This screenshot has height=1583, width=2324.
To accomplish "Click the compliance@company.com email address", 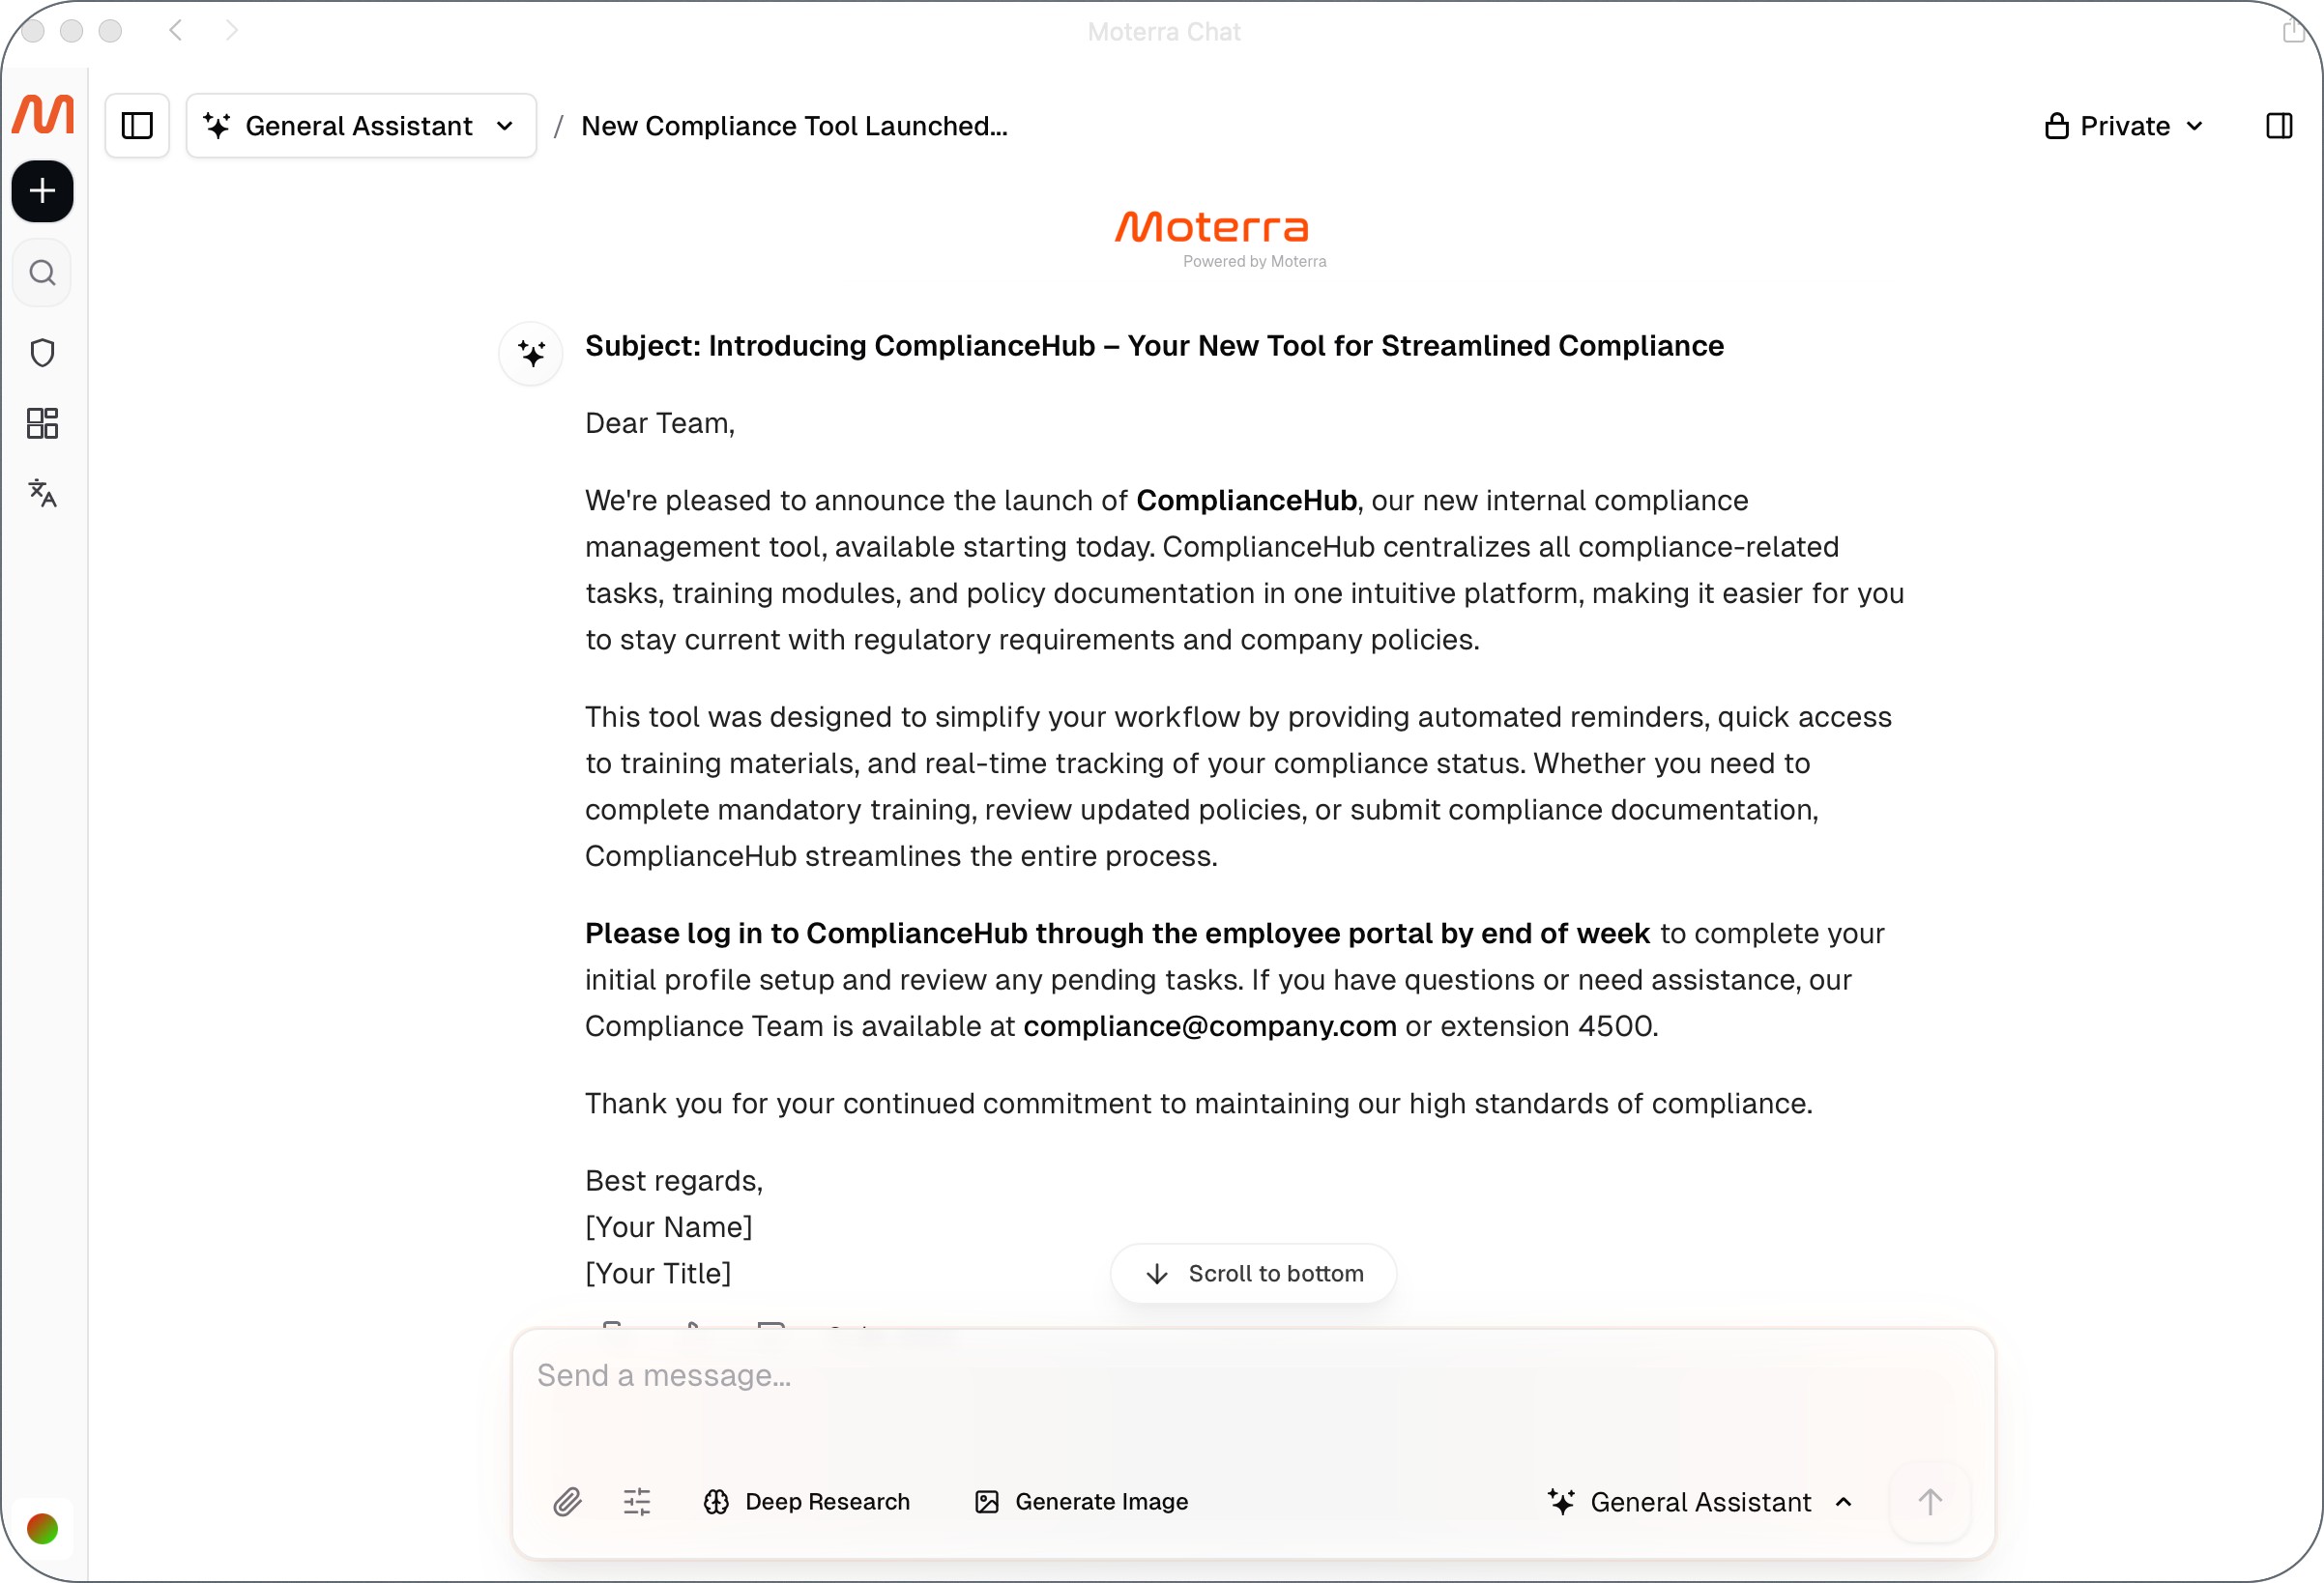I will pyautogui.click(x=1210, y=1026).
